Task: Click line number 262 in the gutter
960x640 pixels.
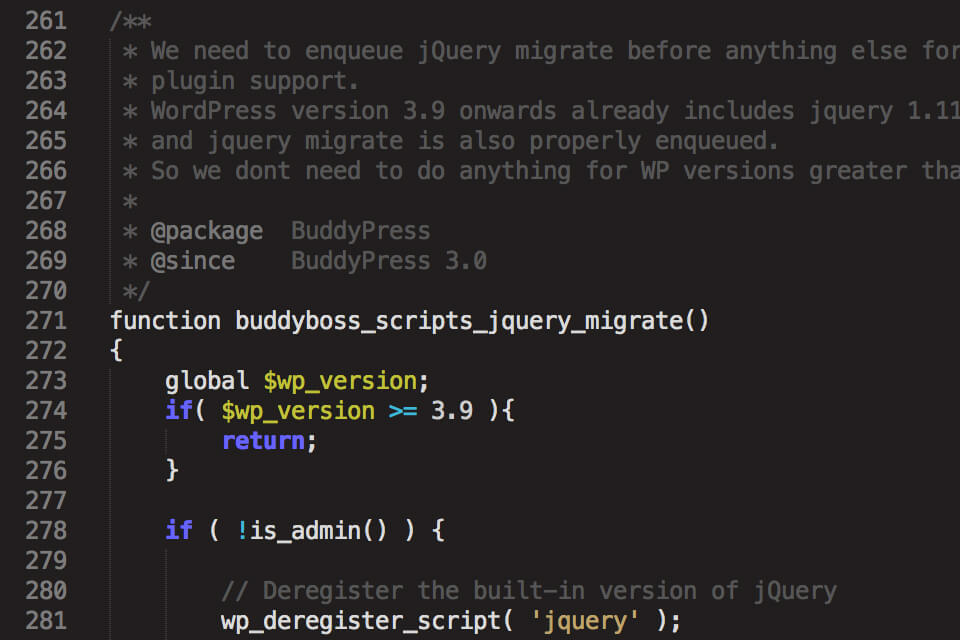Action: pos(46,51)
